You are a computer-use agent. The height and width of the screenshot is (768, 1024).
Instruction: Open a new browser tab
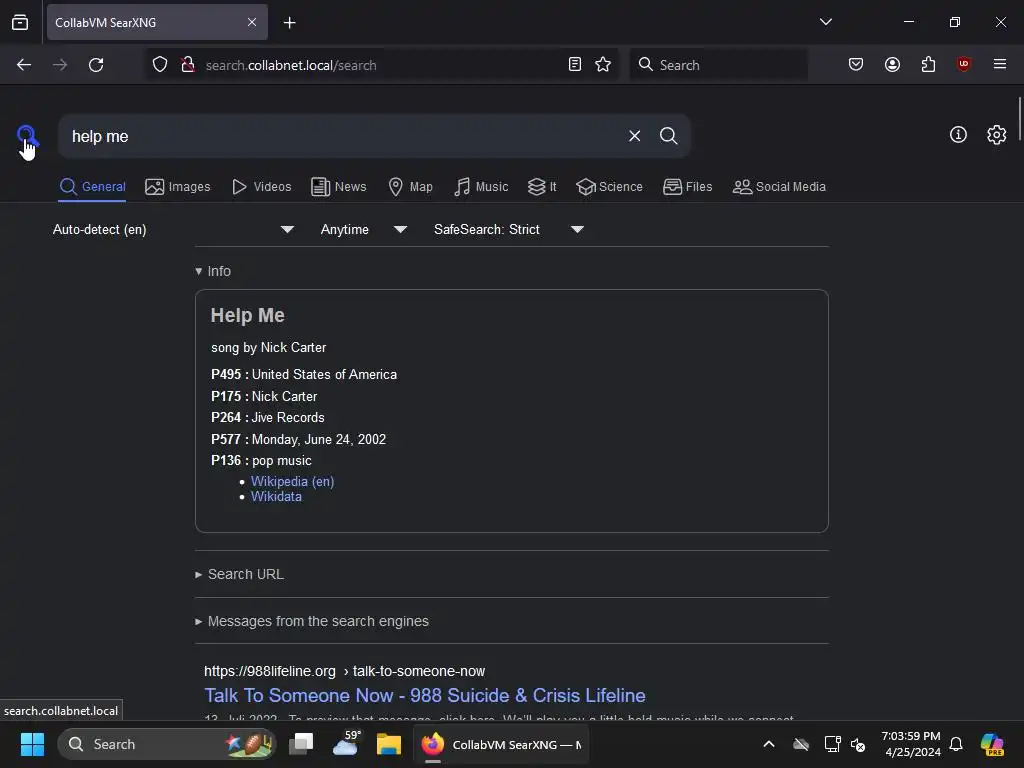point(289,23)
